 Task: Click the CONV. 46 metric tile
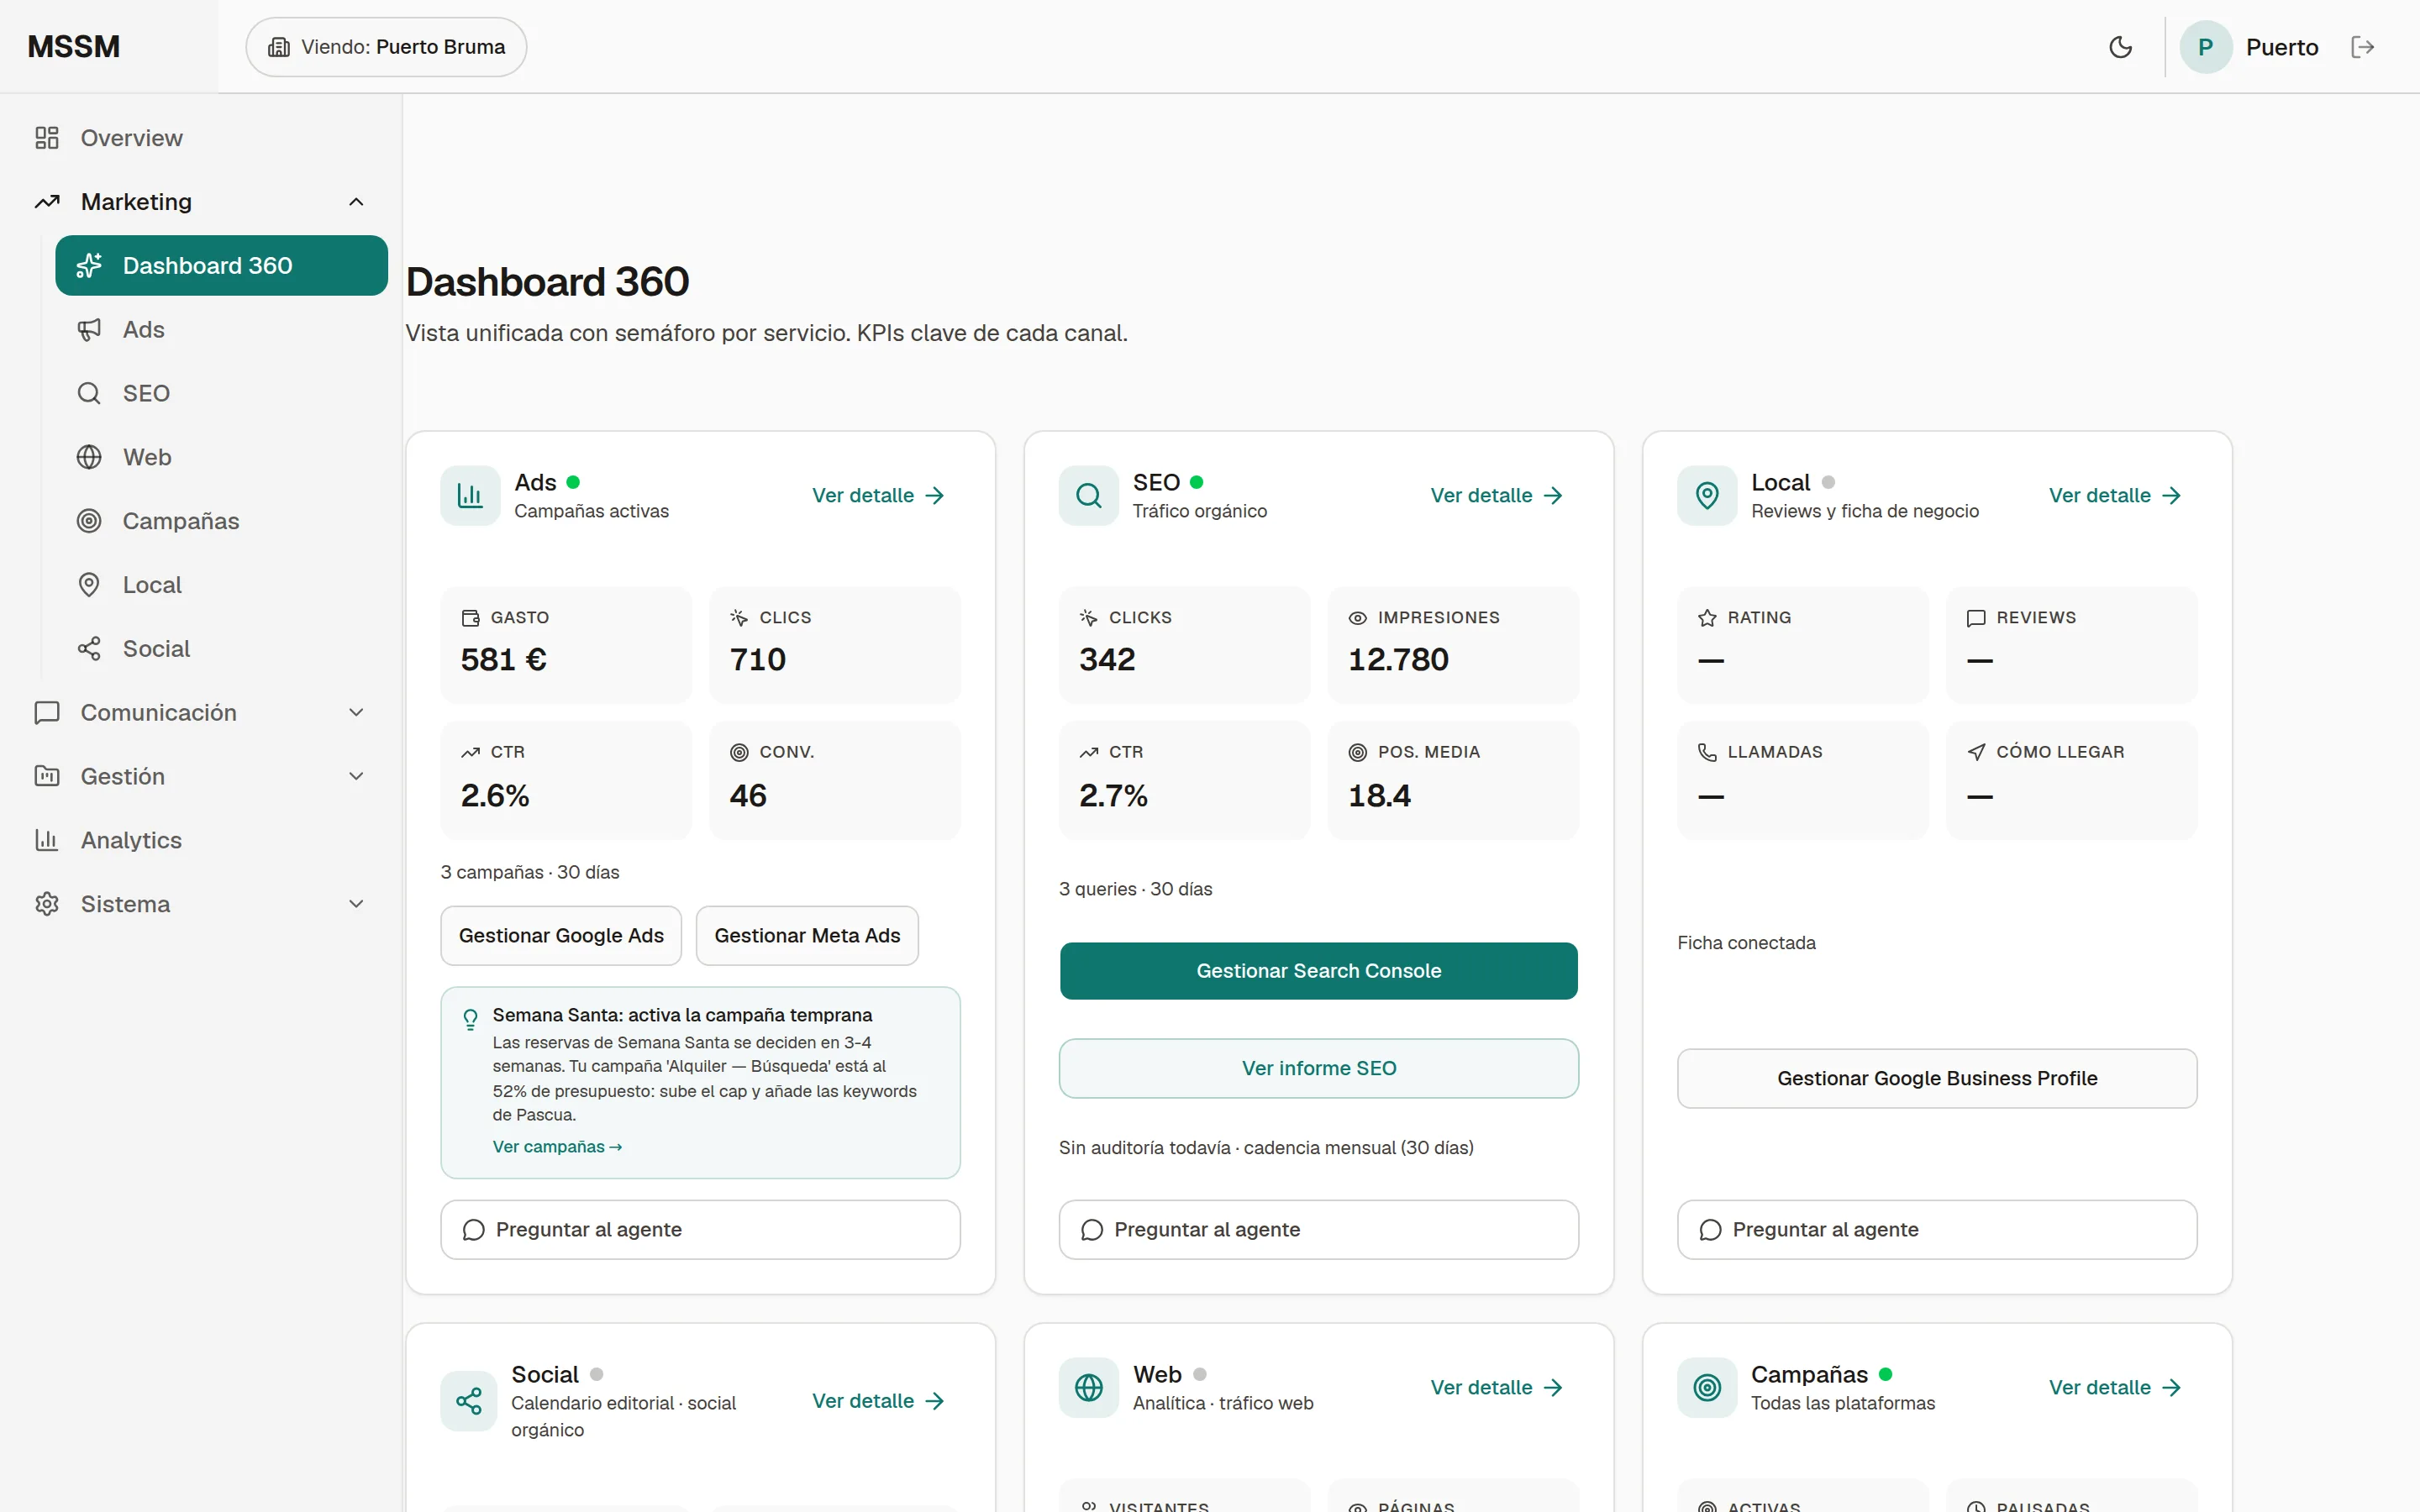tap(835, 780)
